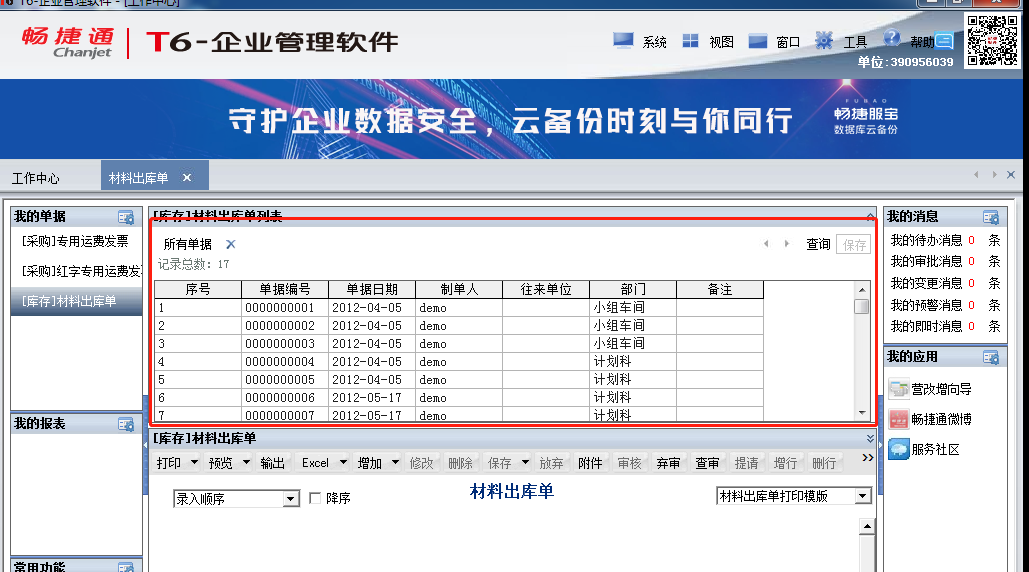Open 我的应用 panel settings icon

[x=991, y=358]
